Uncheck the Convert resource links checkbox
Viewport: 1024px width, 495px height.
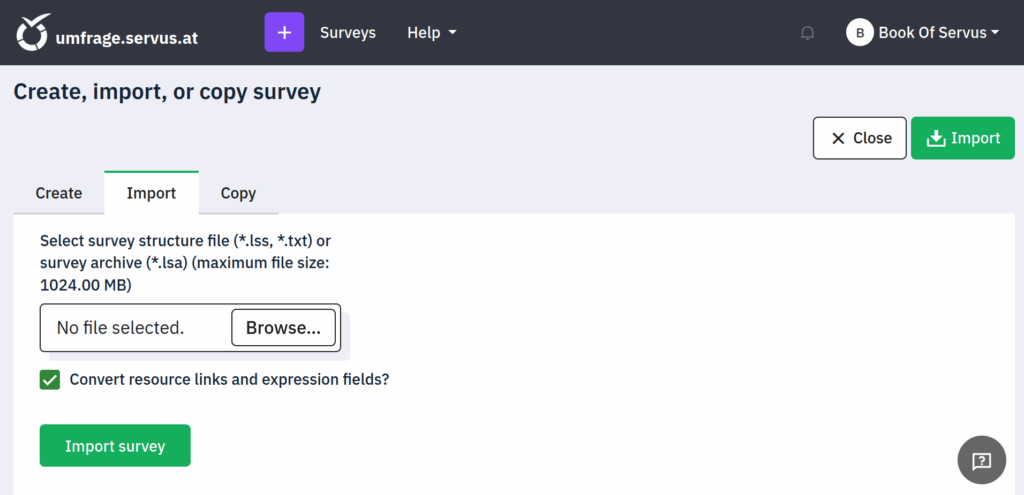point(50,380)
